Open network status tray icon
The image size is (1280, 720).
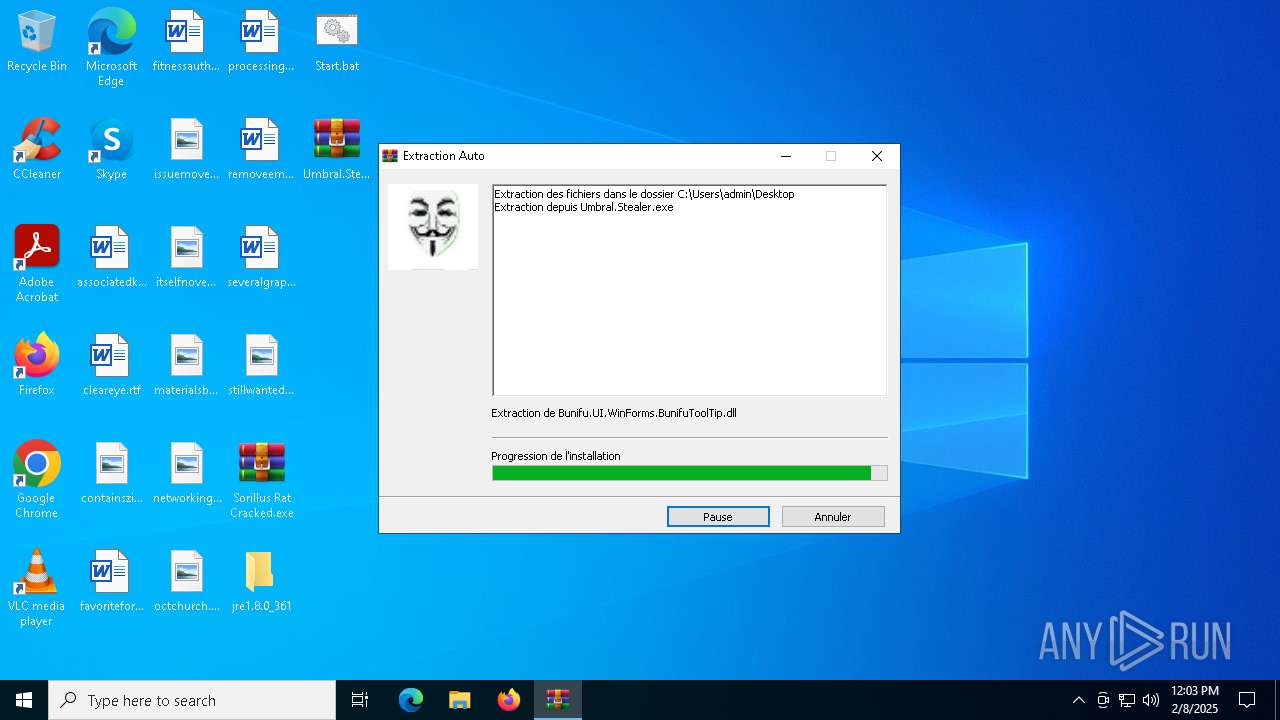tap(1127, 700)
